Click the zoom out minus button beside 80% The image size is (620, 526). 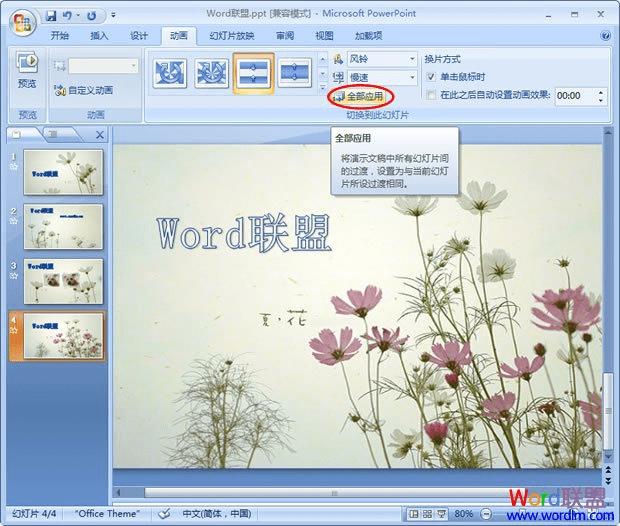(x=486, y=514)
